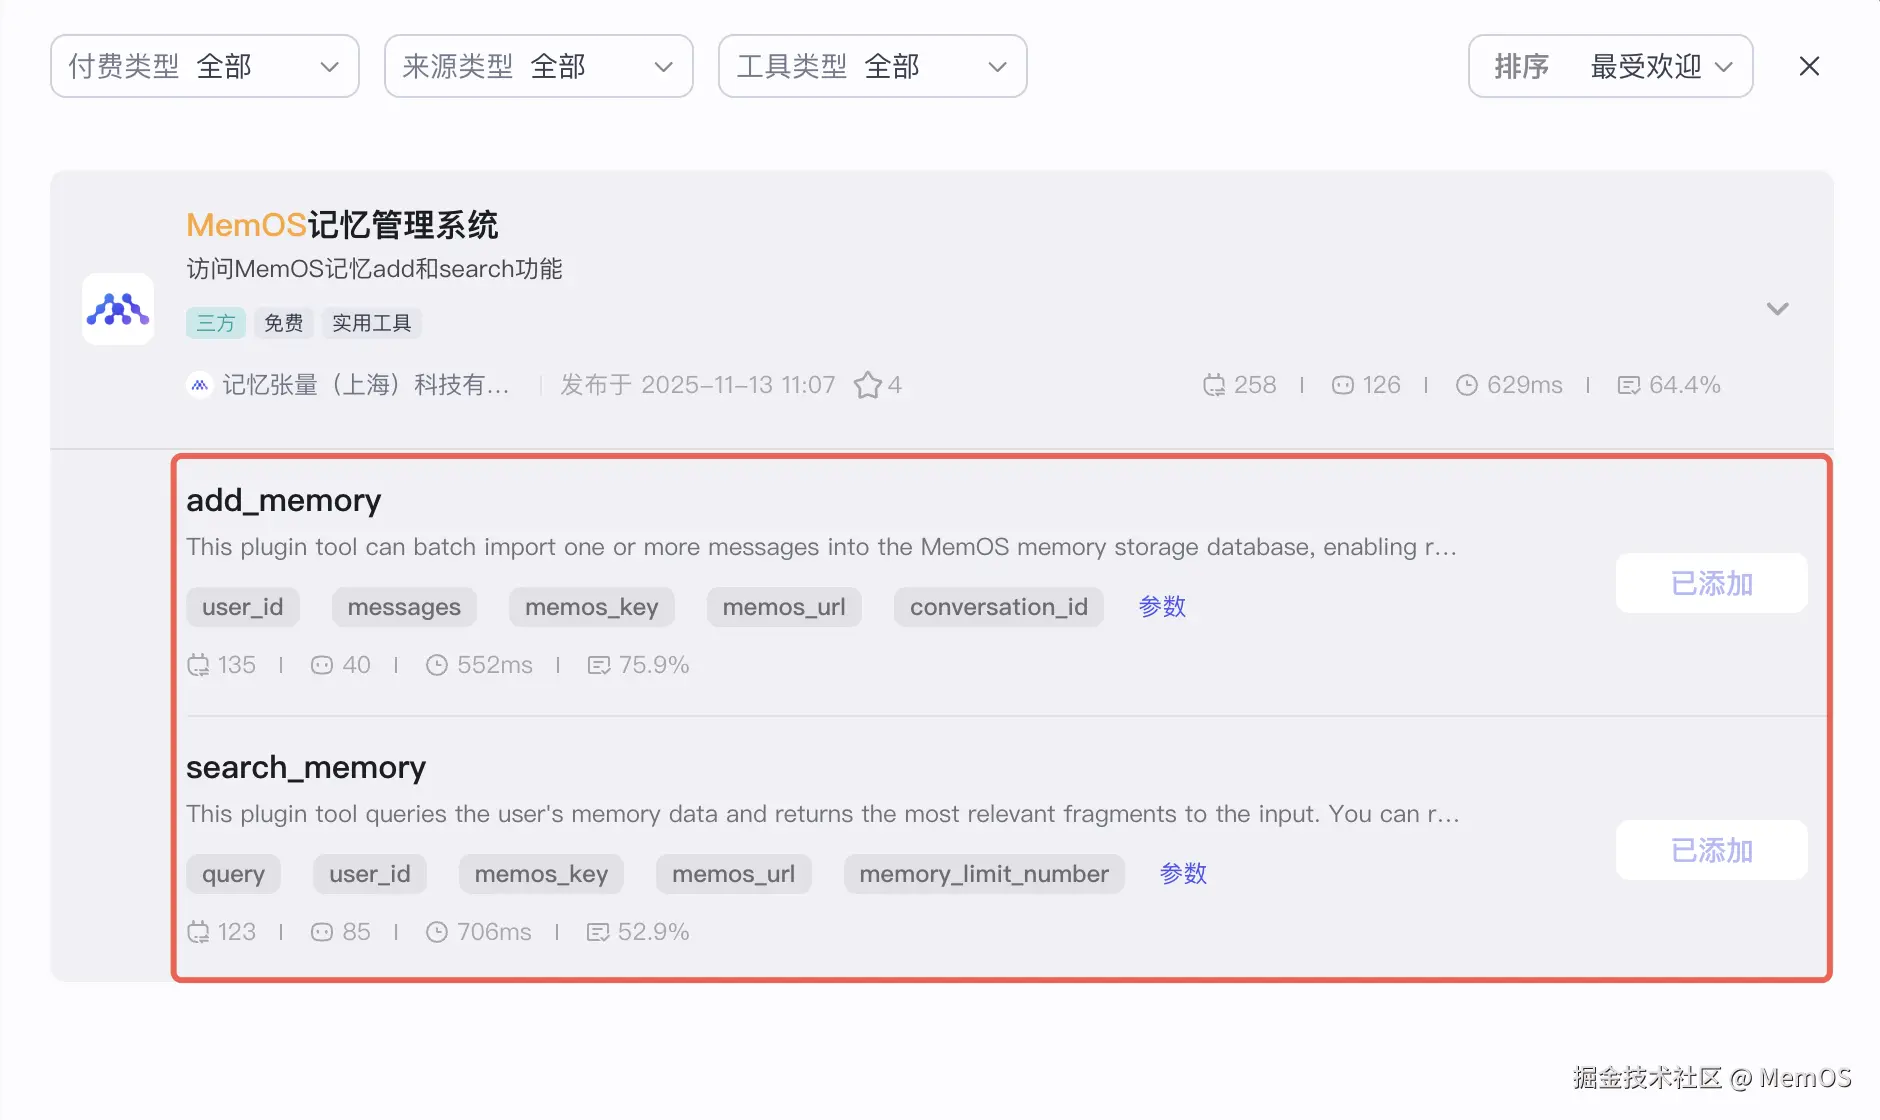Click the 实用工具 tag
Image resolution: width=1880 pixels, height=1120 pixels.
click(372, 323)
